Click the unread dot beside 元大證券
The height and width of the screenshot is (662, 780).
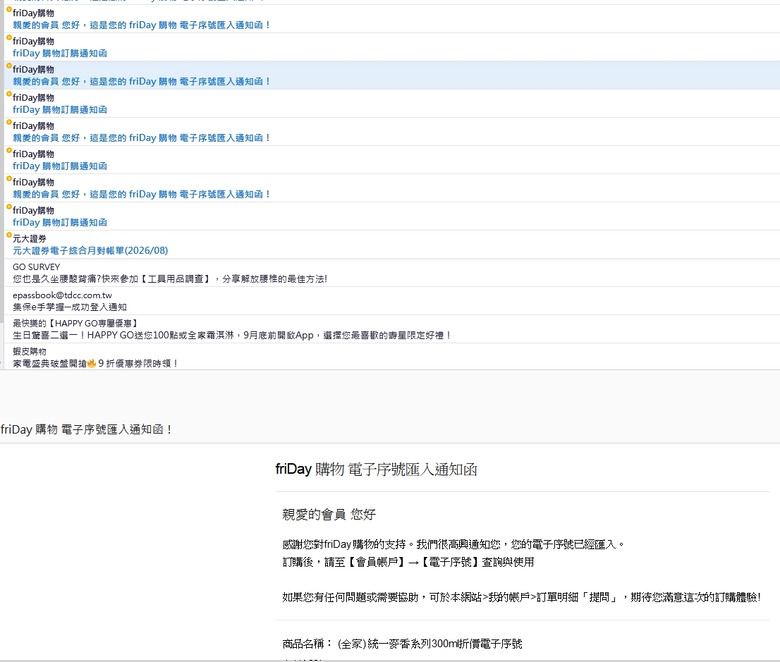[x=9, y=235]
